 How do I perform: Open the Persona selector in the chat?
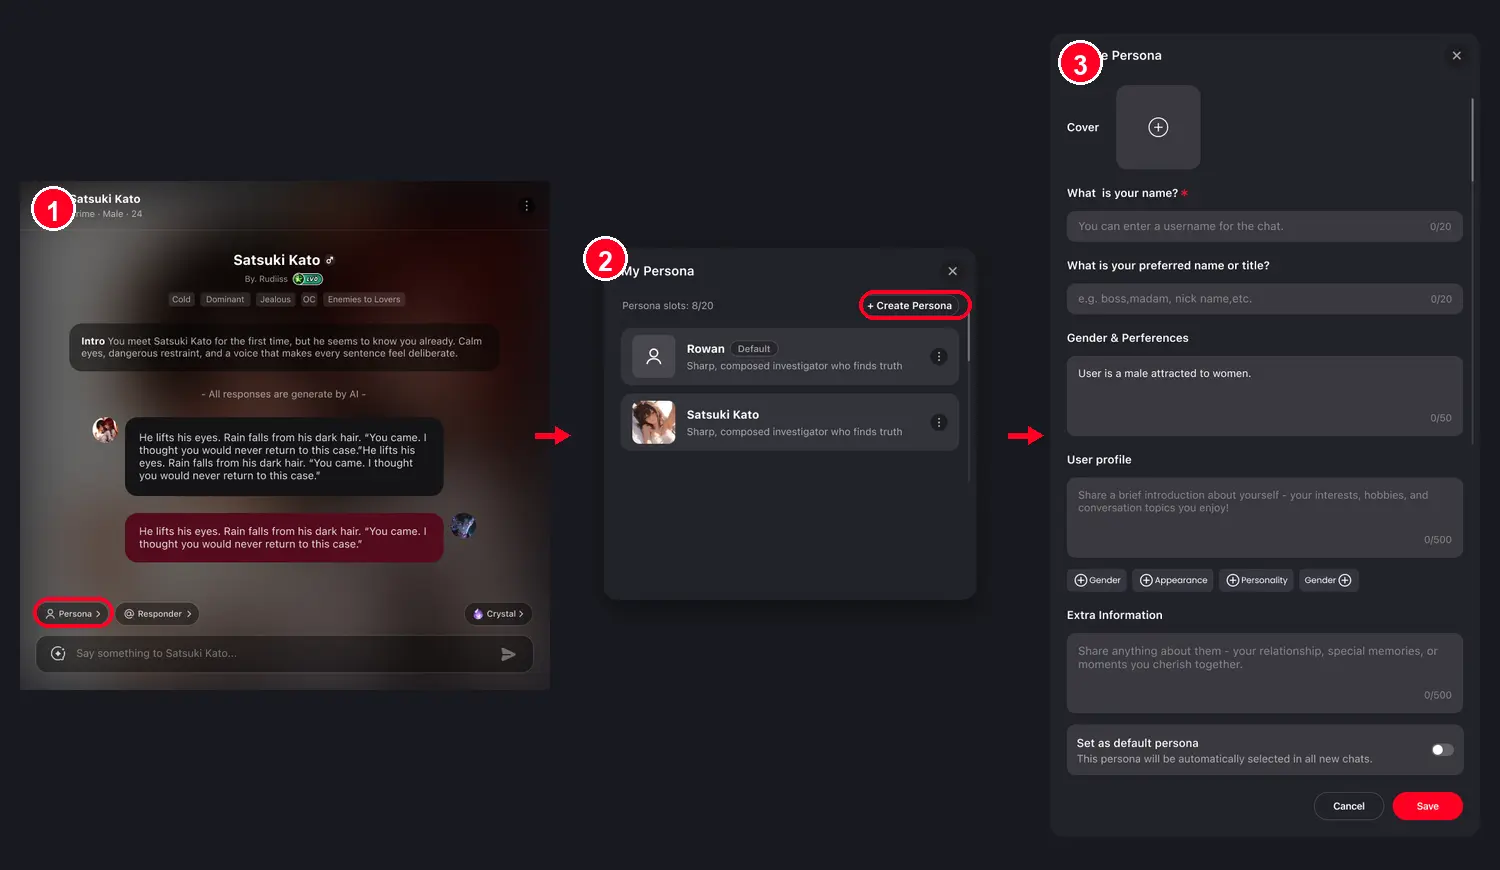73,614
